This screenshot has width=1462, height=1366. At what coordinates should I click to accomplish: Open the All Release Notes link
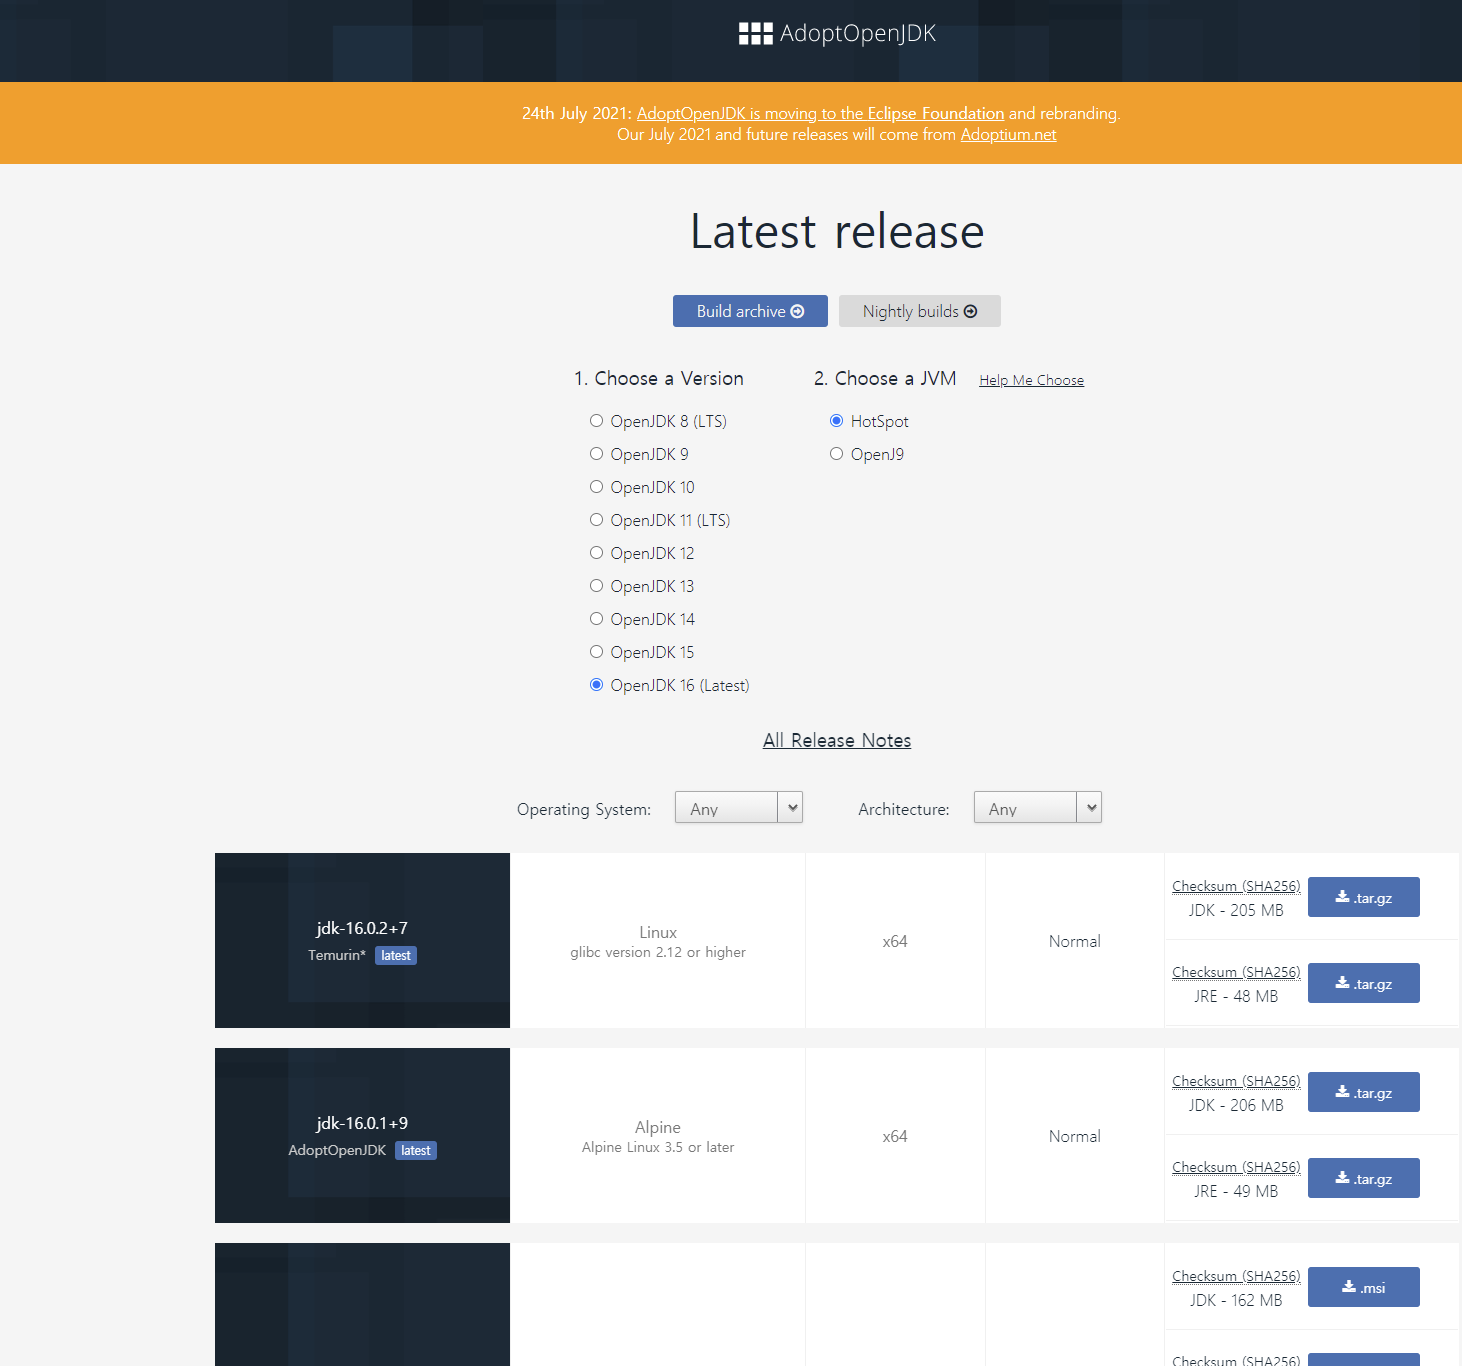pyautogui.click(x=837, y=740)
